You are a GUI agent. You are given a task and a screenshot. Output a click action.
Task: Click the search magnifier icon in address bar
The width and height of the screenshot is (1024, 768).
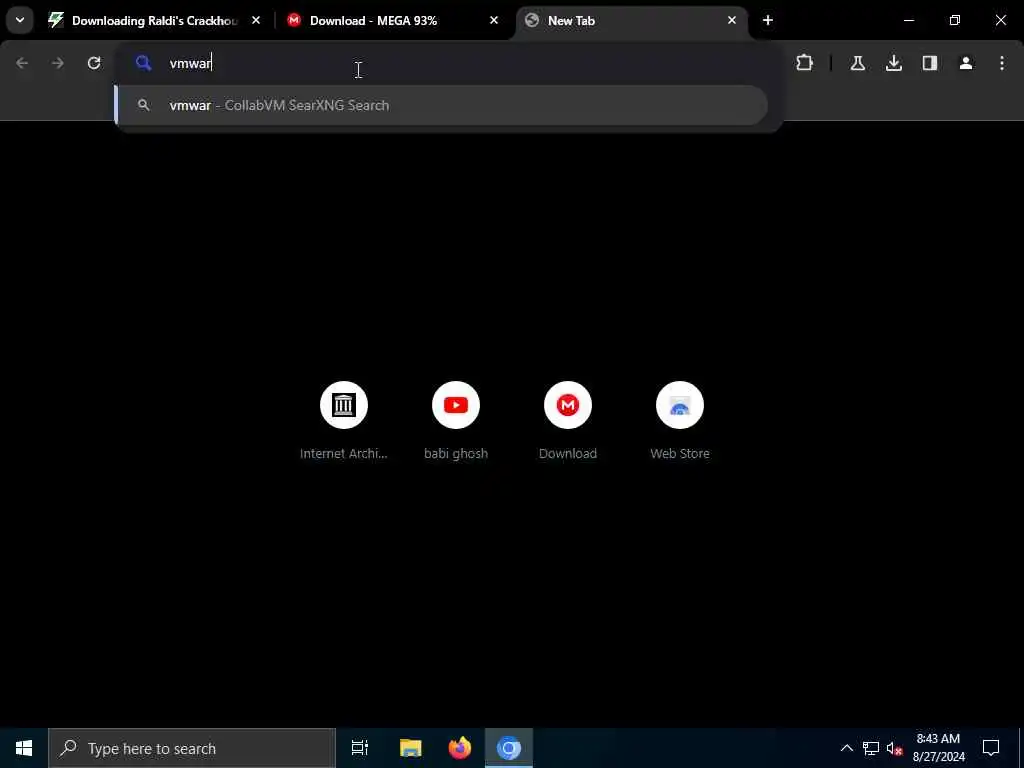(x=143, y=63)
